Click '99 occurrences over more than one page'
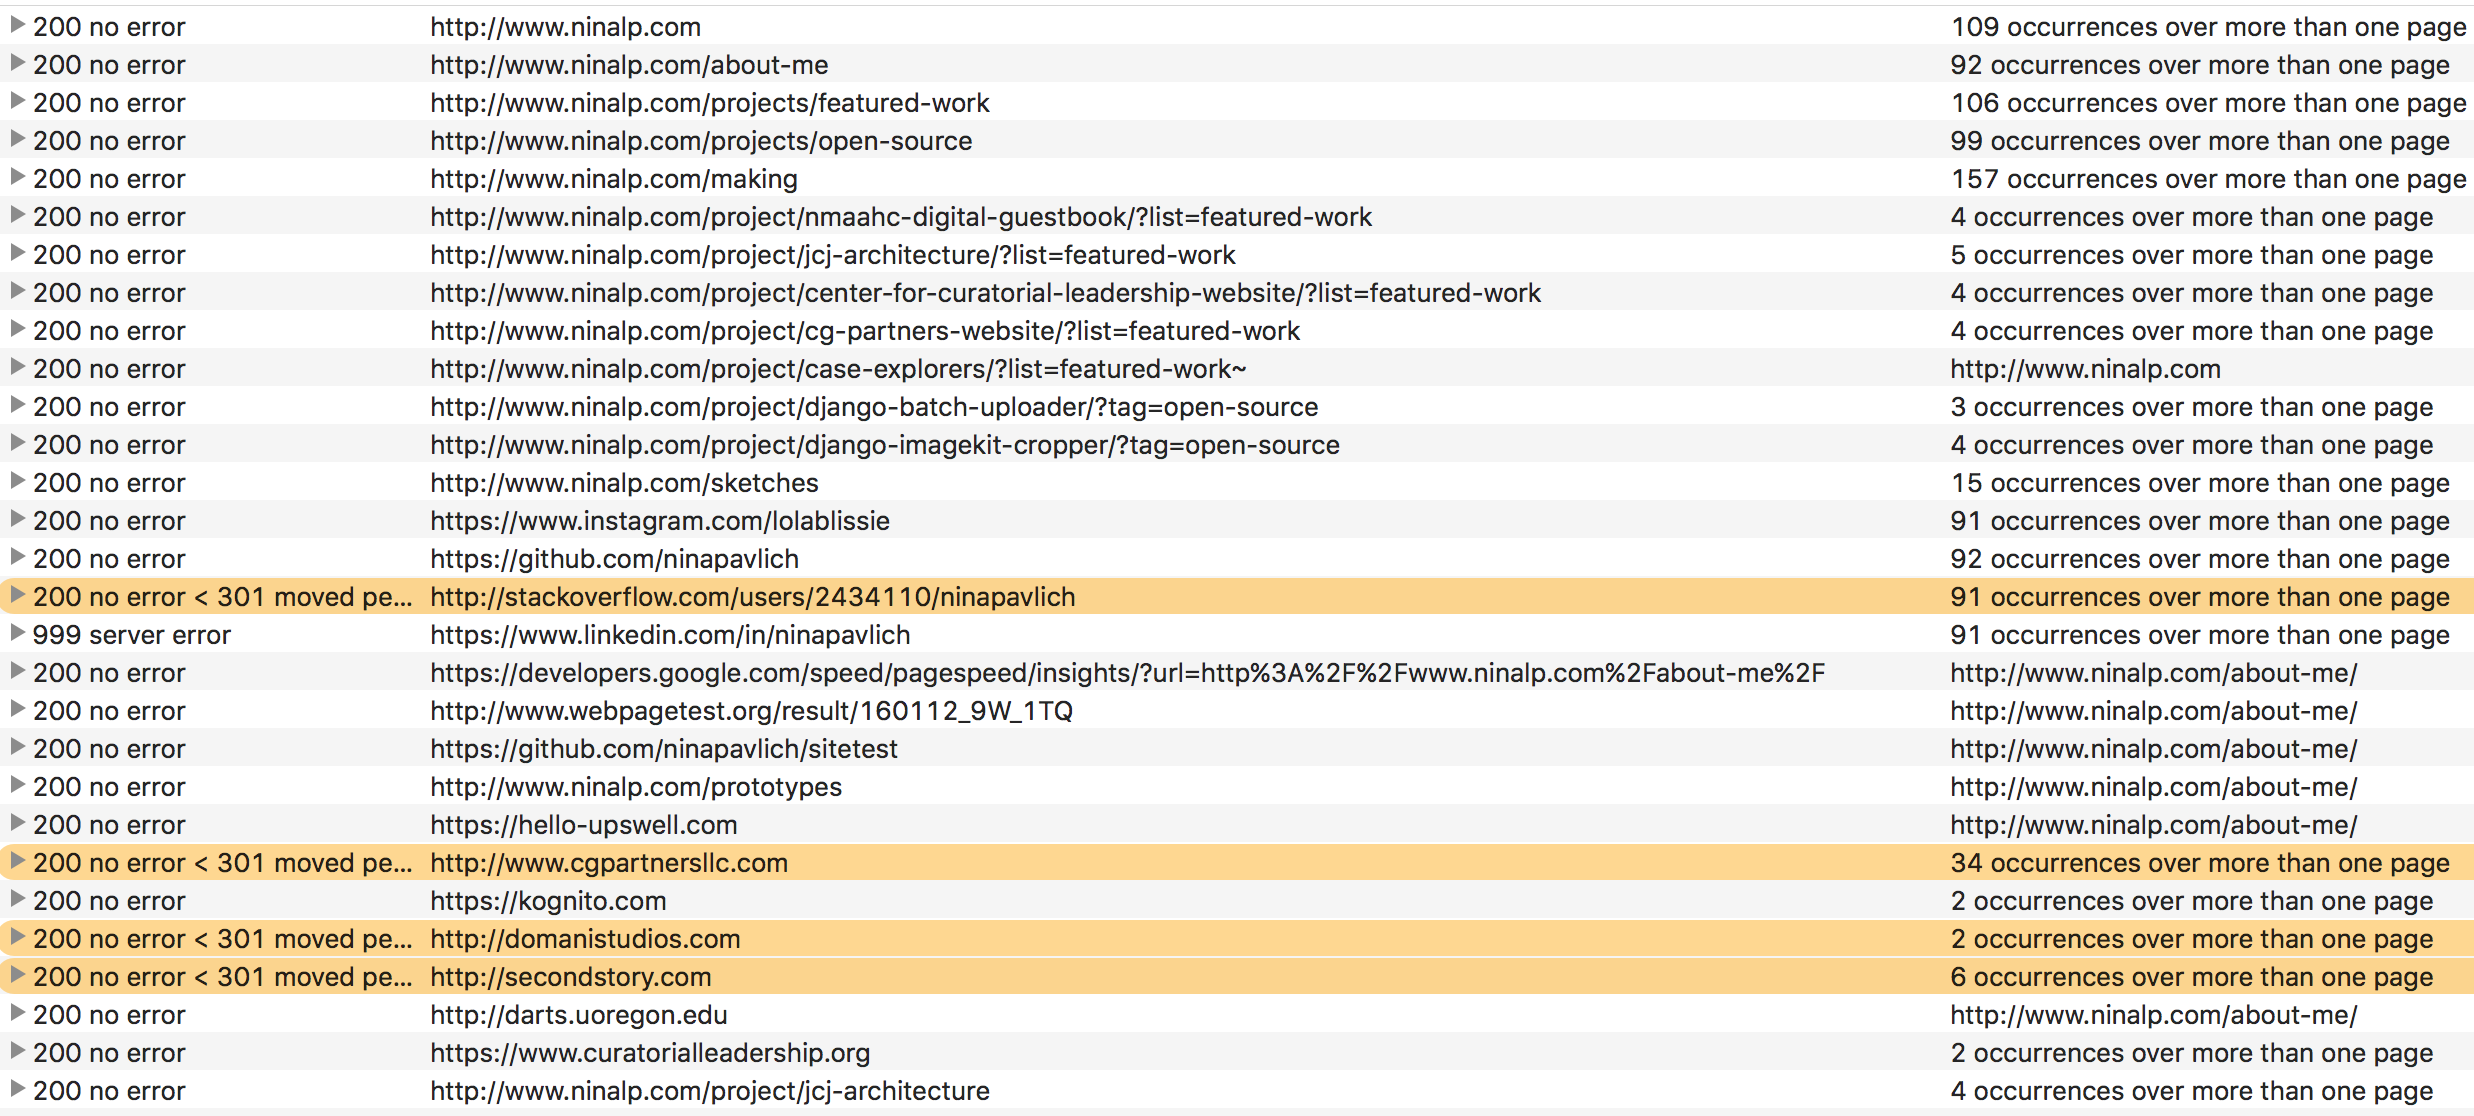 tap(2200, 141)
